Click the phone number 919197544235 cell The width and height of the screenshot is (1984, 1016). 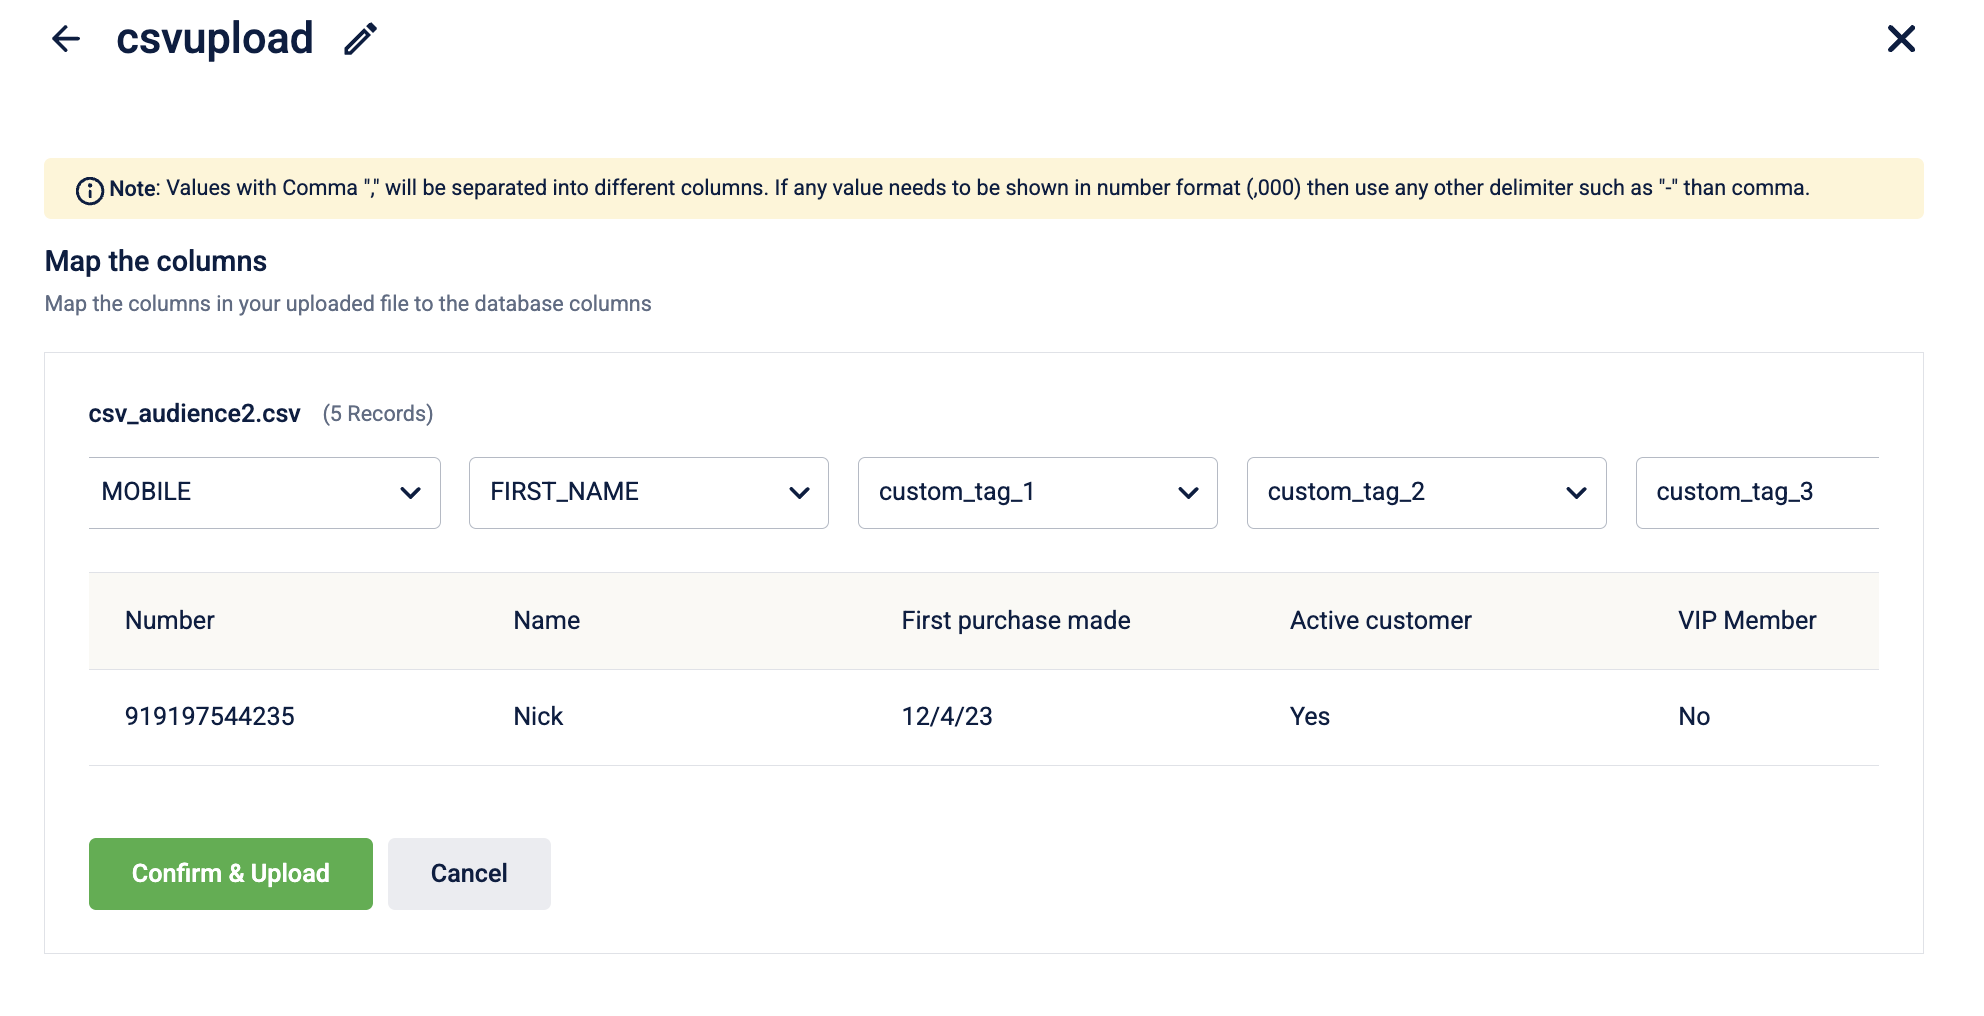210,717
